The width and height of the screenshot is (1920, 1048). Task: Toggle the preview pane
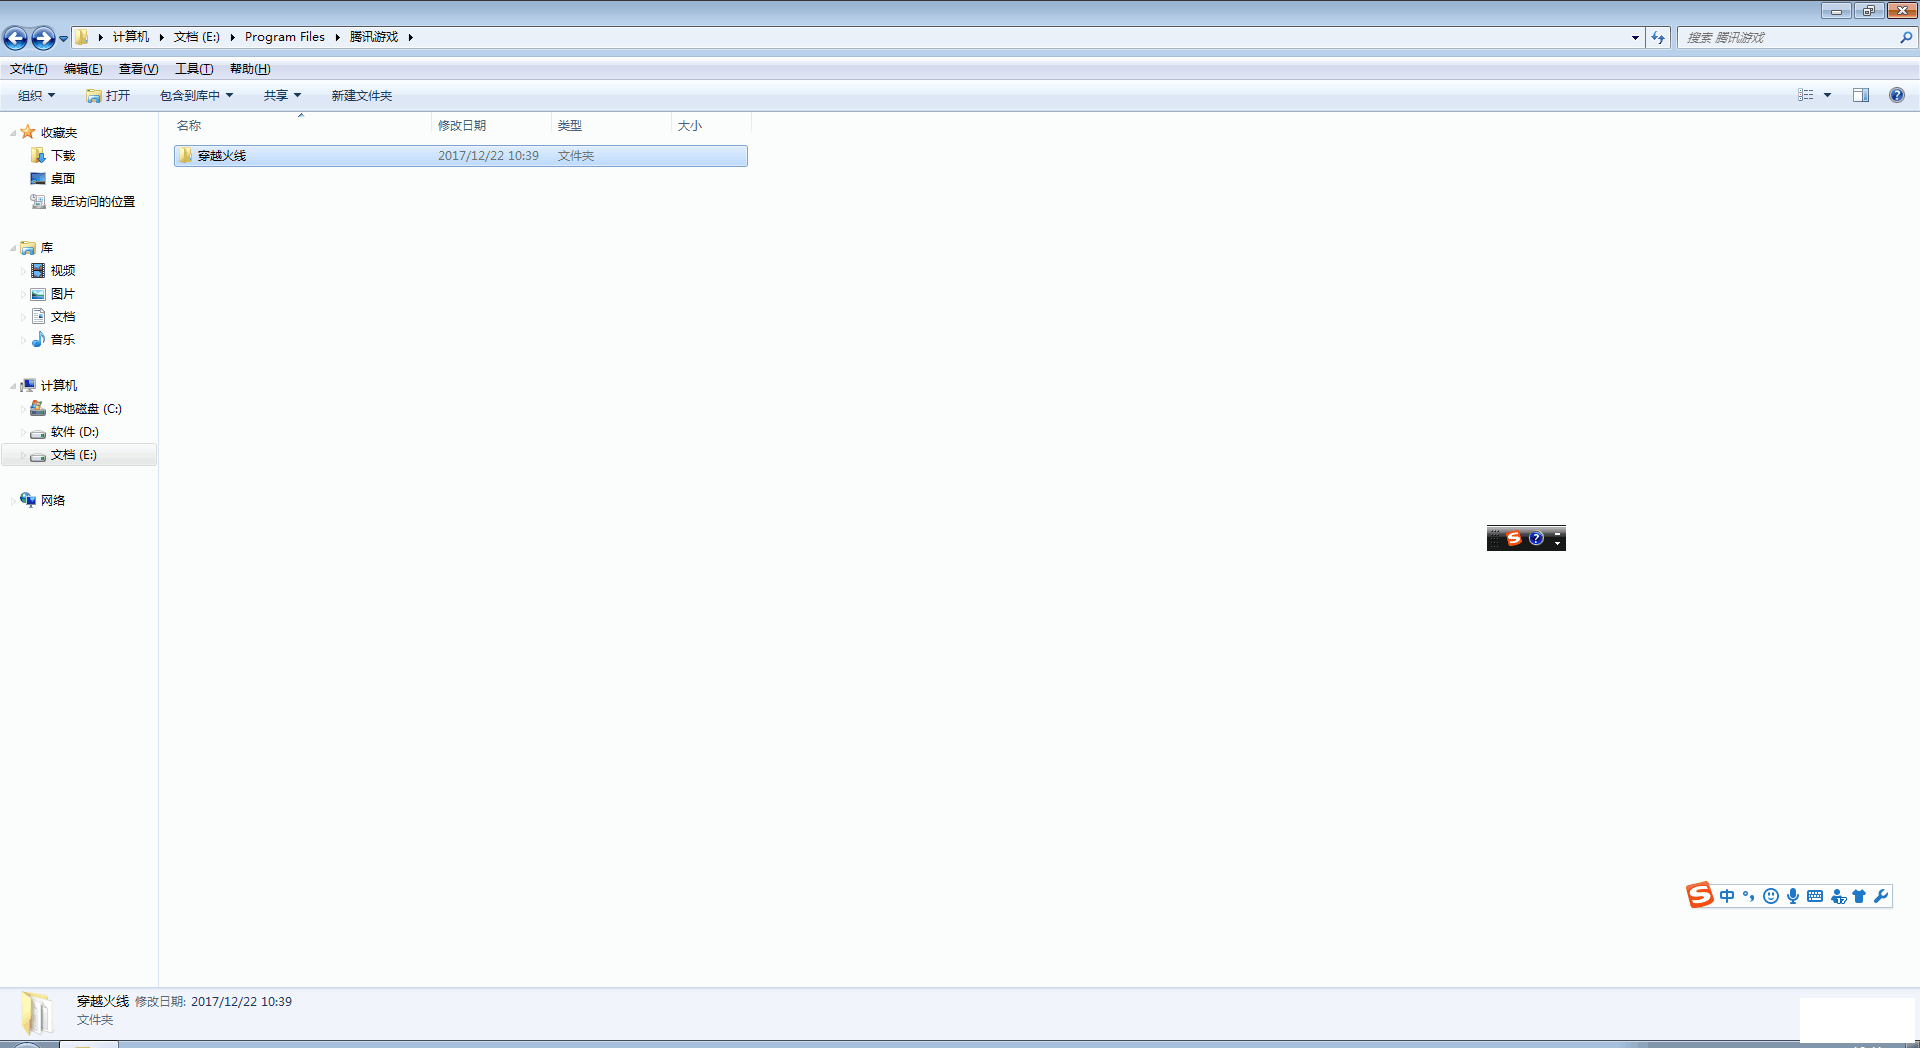[x=1861, y=95]
